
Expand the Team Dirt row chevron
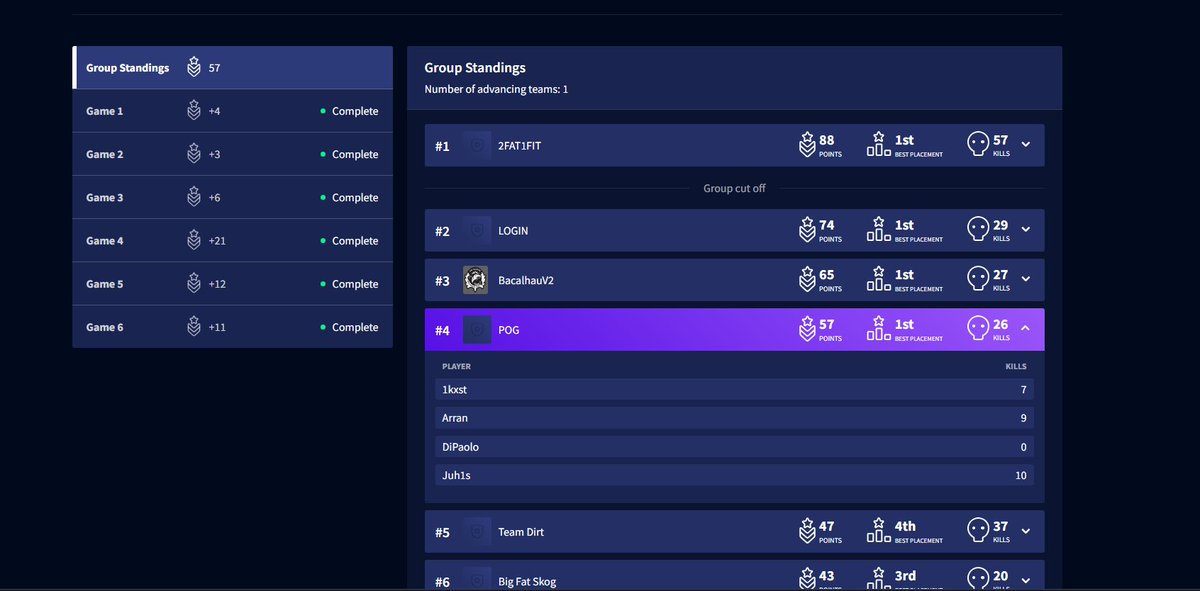[1025, 532]
